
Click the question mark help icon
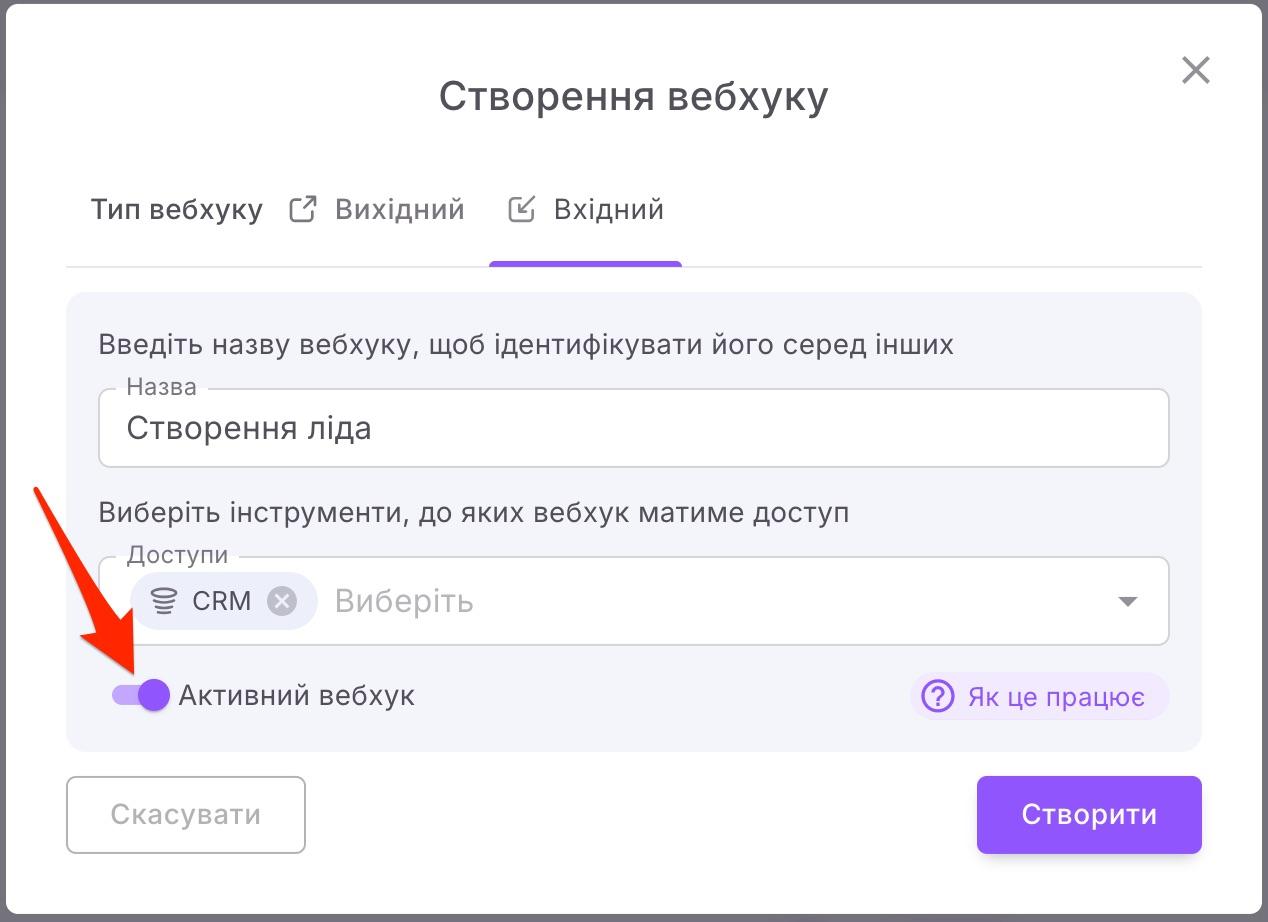[937, 696]
